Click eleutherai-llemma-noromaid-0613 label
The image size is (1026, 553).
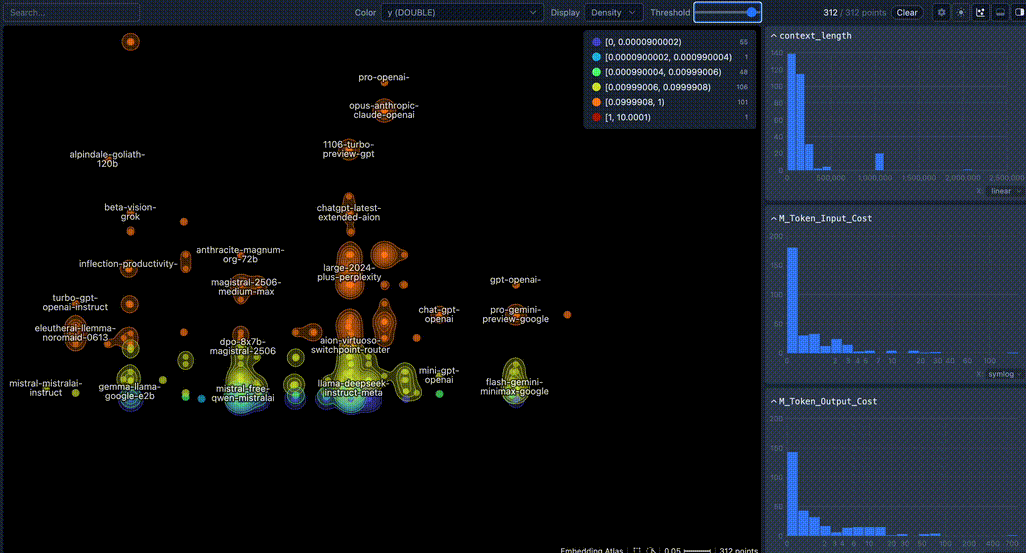pos(75,332)
